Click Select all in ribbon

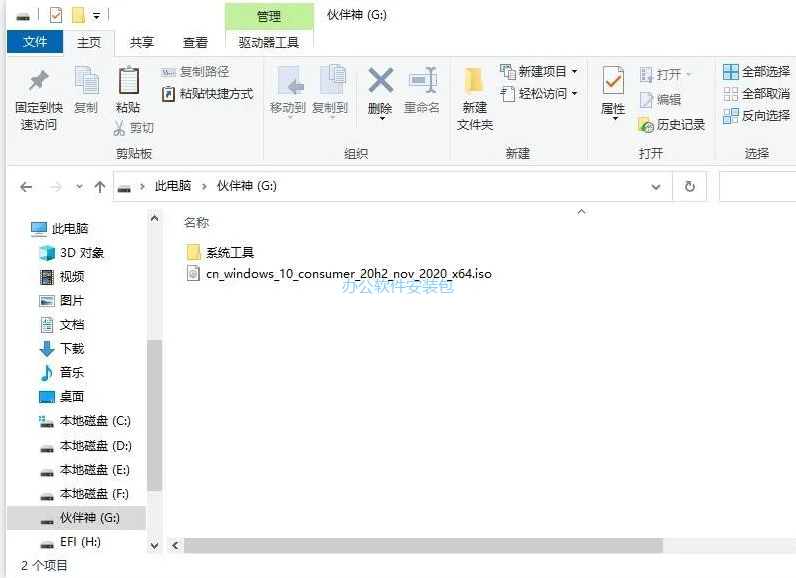756,72
